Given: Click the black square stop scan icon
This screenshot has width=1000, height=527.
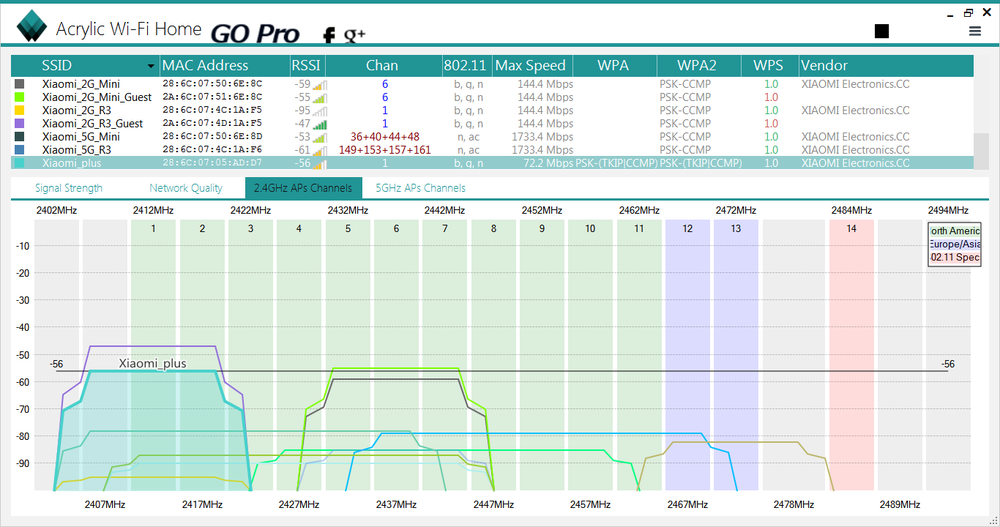Looking at the screenshot, I should pyautogui.click(x=881, y=32).
